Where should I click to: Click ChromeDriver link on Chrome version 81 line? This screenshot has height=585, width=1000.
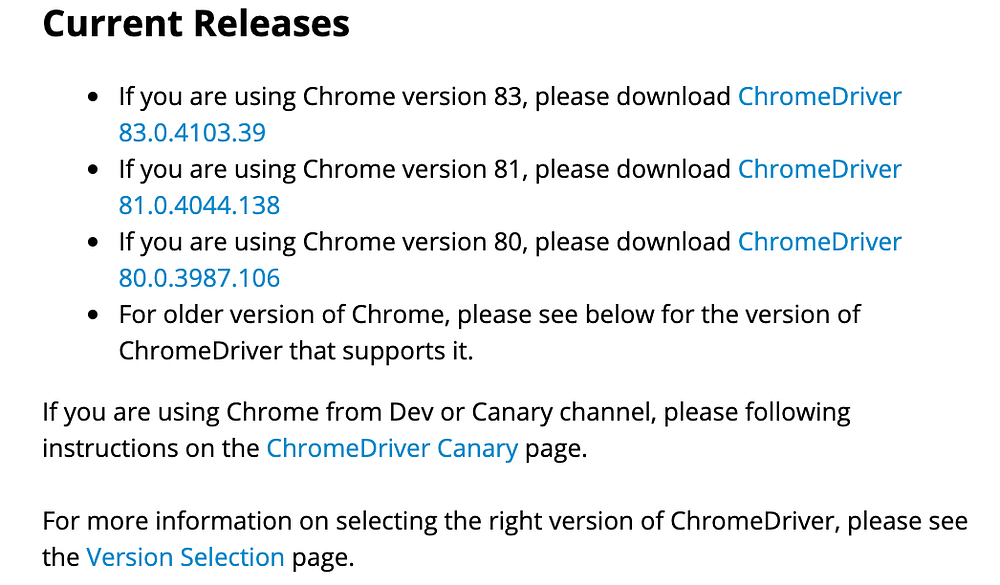pyautogui.click(x=820, y=170)
